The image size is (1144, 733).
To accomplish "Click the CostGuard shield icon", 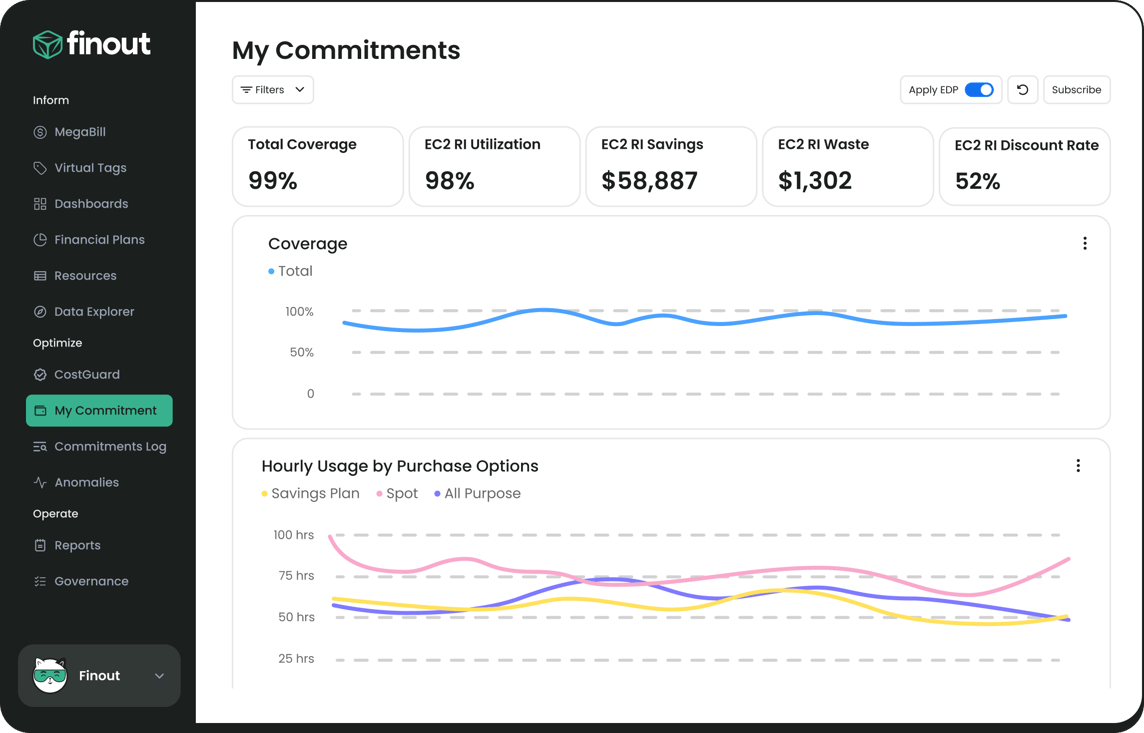I will point(40,374).
